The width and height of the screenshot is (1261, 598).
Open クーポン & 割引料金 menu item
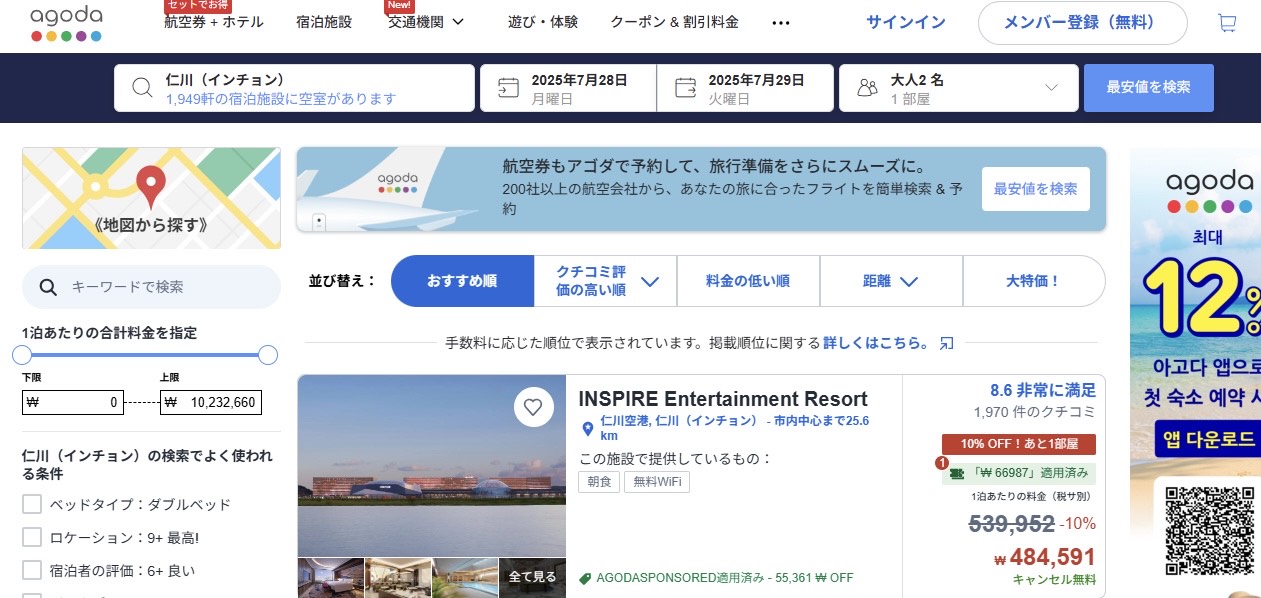(x=674, y=22)
